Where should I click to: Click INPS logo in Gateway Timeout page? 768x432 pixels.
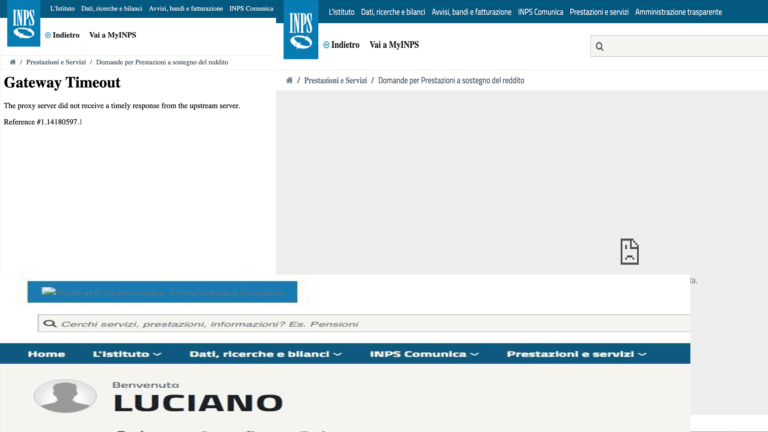coord(24,23)
